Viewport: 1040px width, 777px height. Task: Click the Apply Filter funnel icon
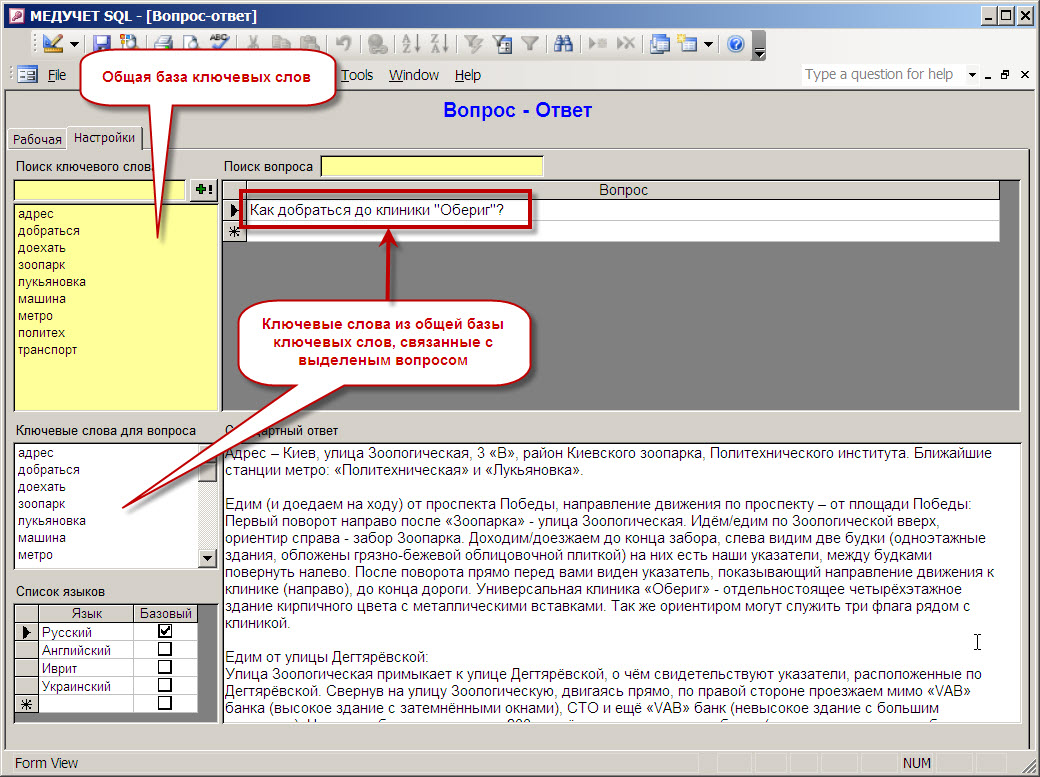click(x=529, y=44)
